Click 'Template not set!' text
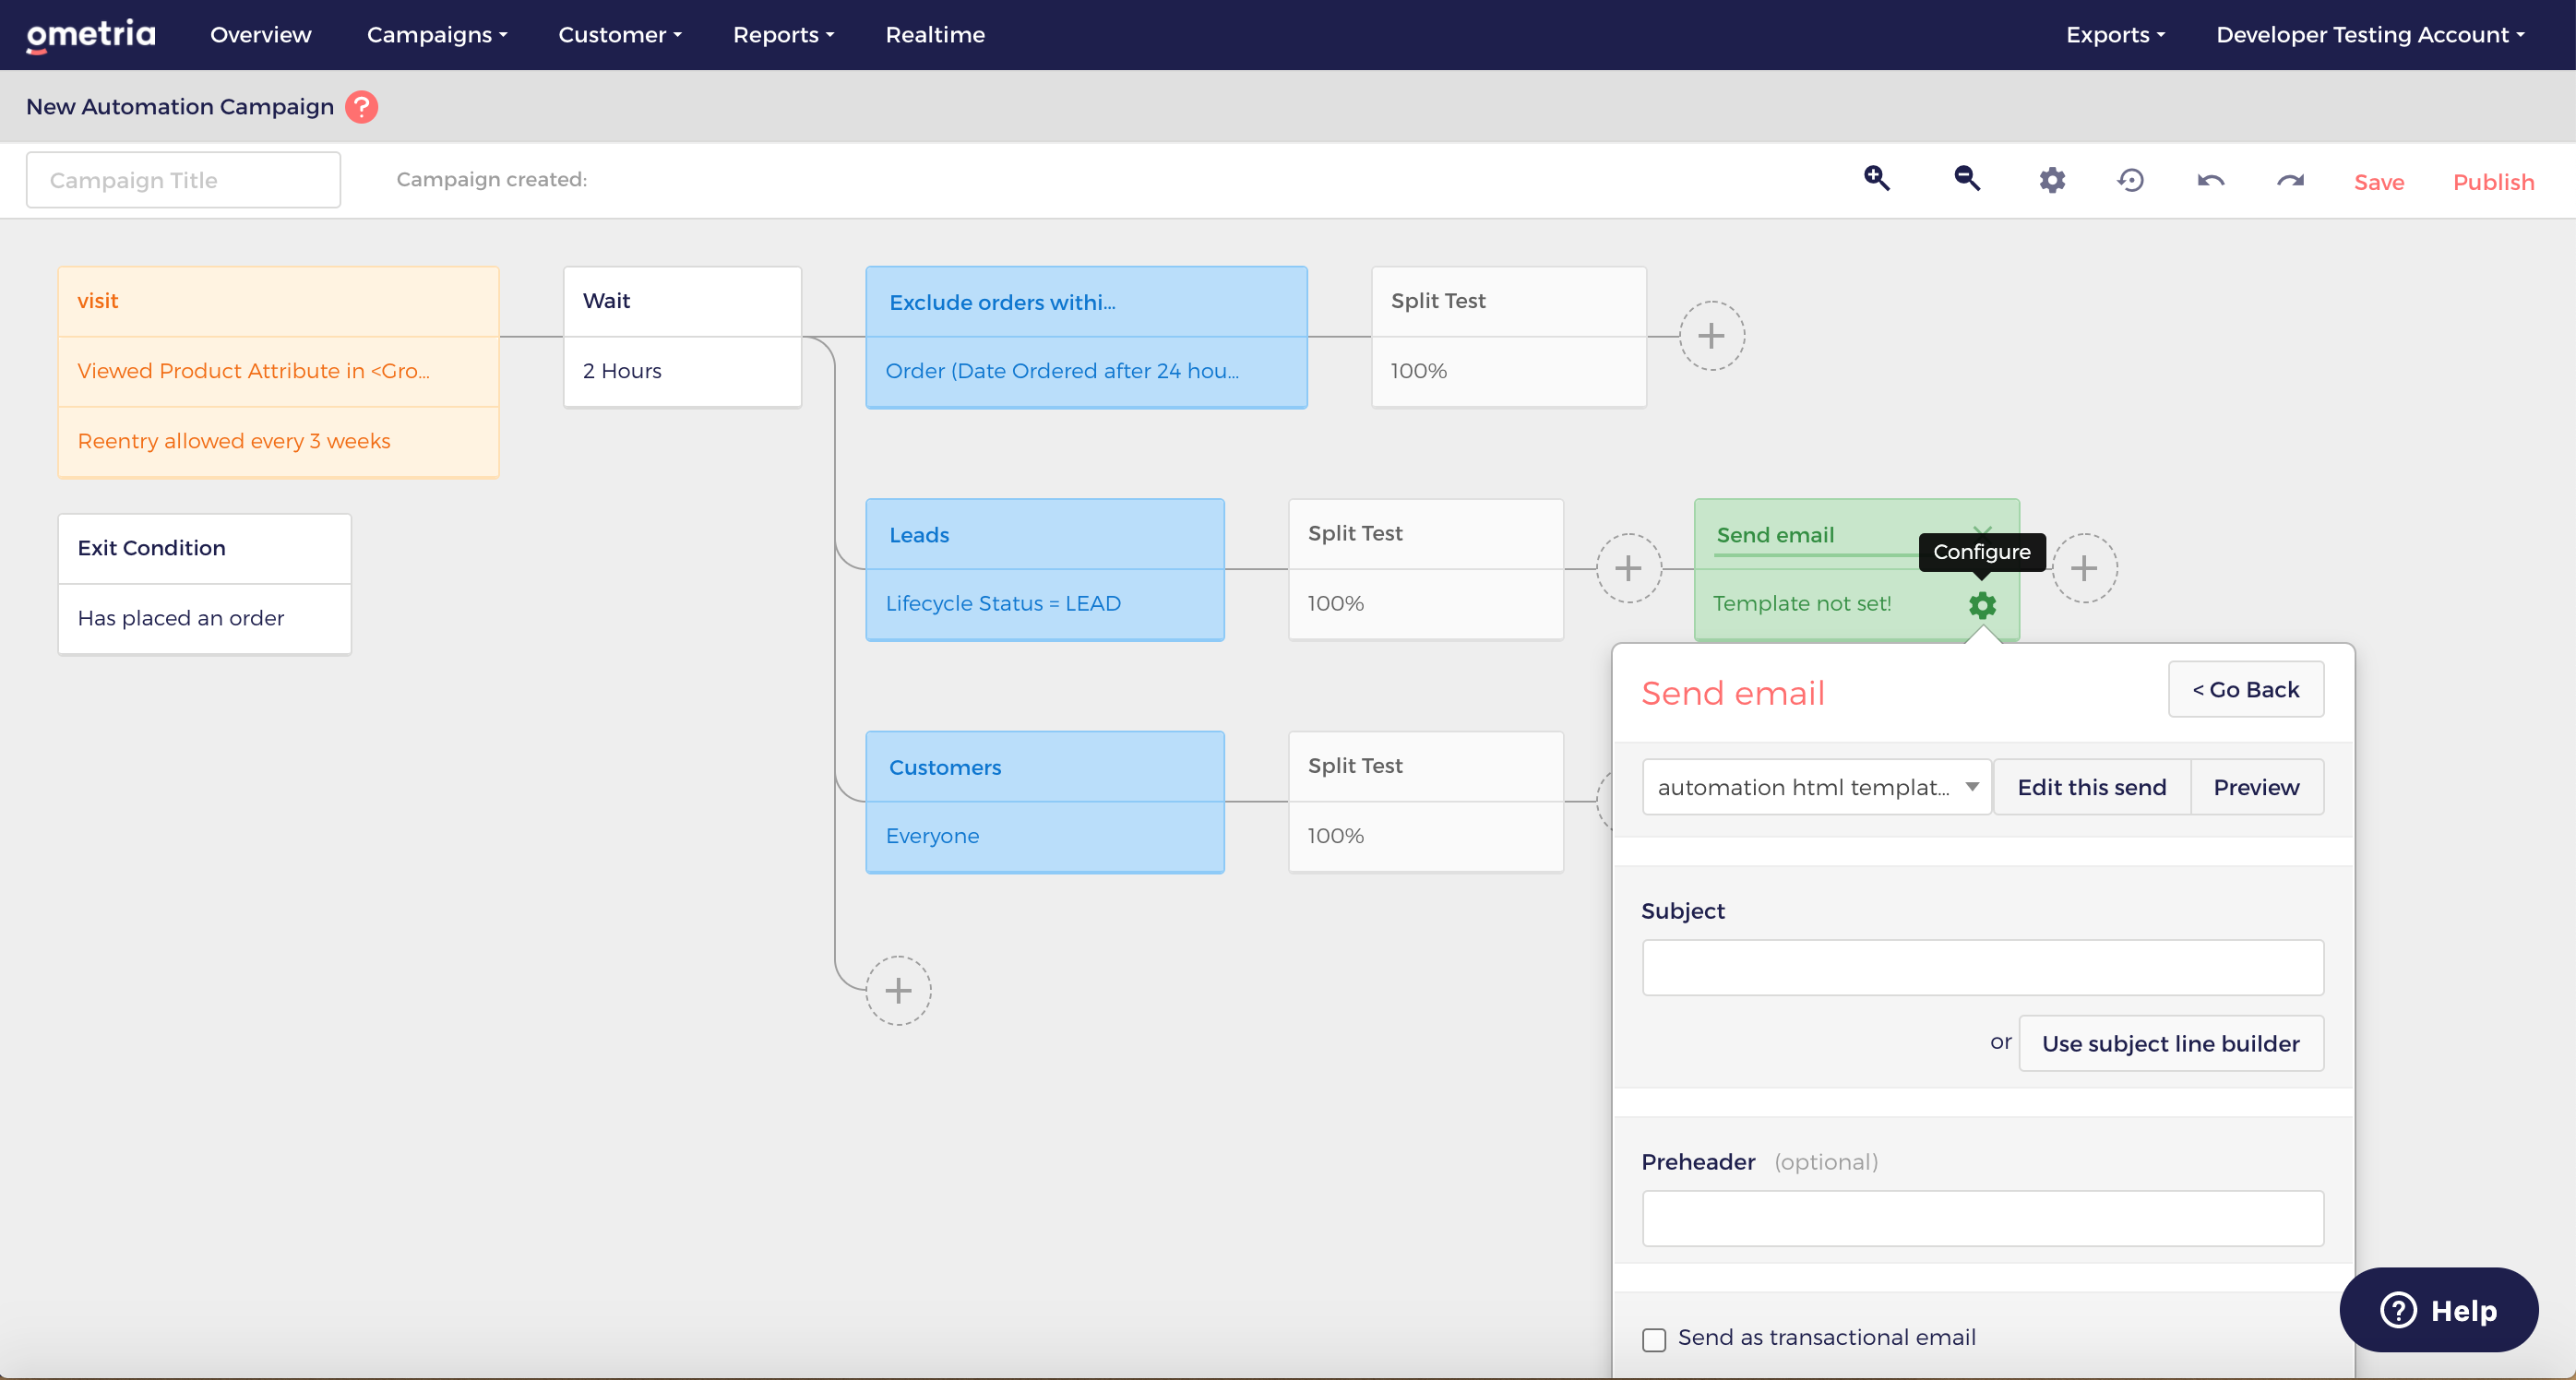The width and height of the screenshot is (2576, 1380). (x=1802, y=603)
